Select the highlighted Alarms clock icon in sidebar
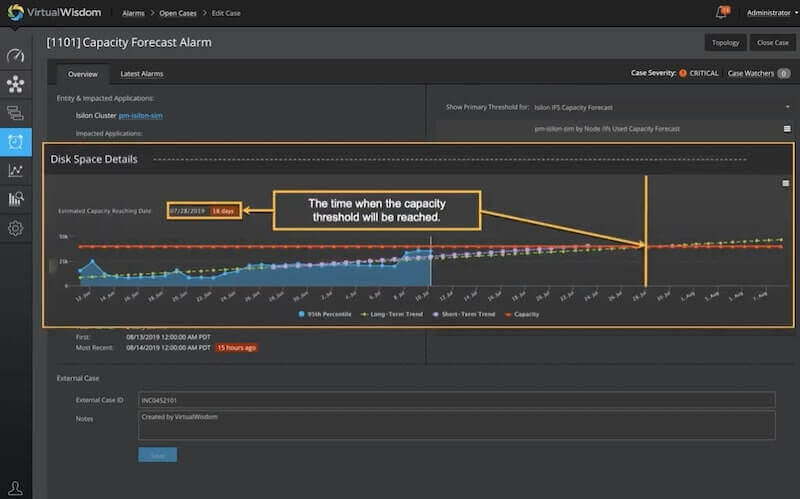This screenshot has width=800, height=499. tap(15, 142)
